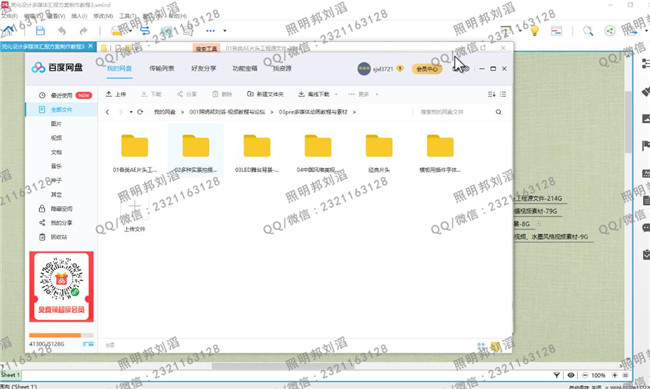Switch to 好友分享 tab
This screenshot has height=389, width=650.
(204, 68)
